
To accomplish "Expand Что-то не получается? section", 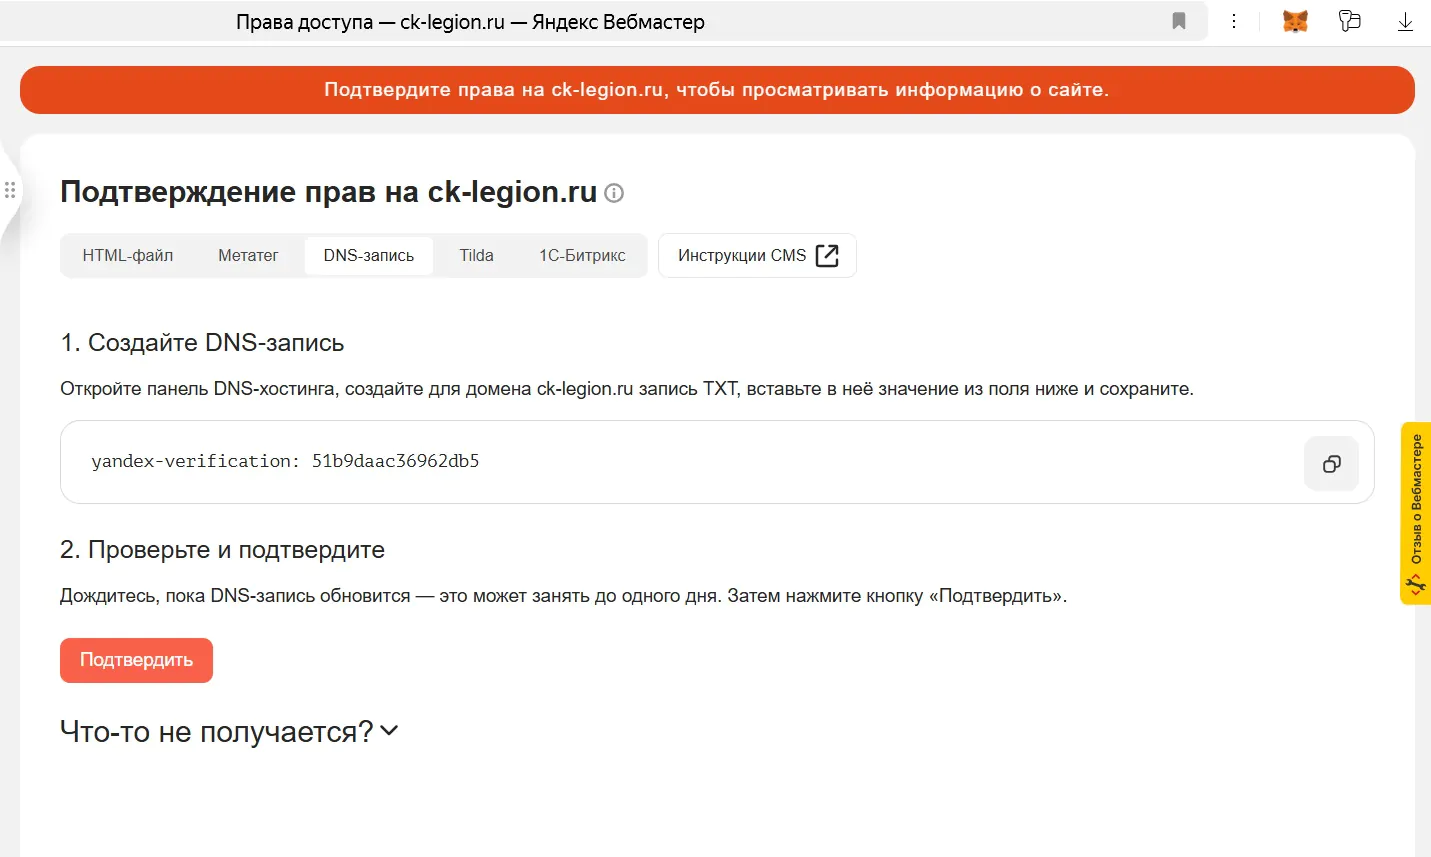I will click(229, 732).
